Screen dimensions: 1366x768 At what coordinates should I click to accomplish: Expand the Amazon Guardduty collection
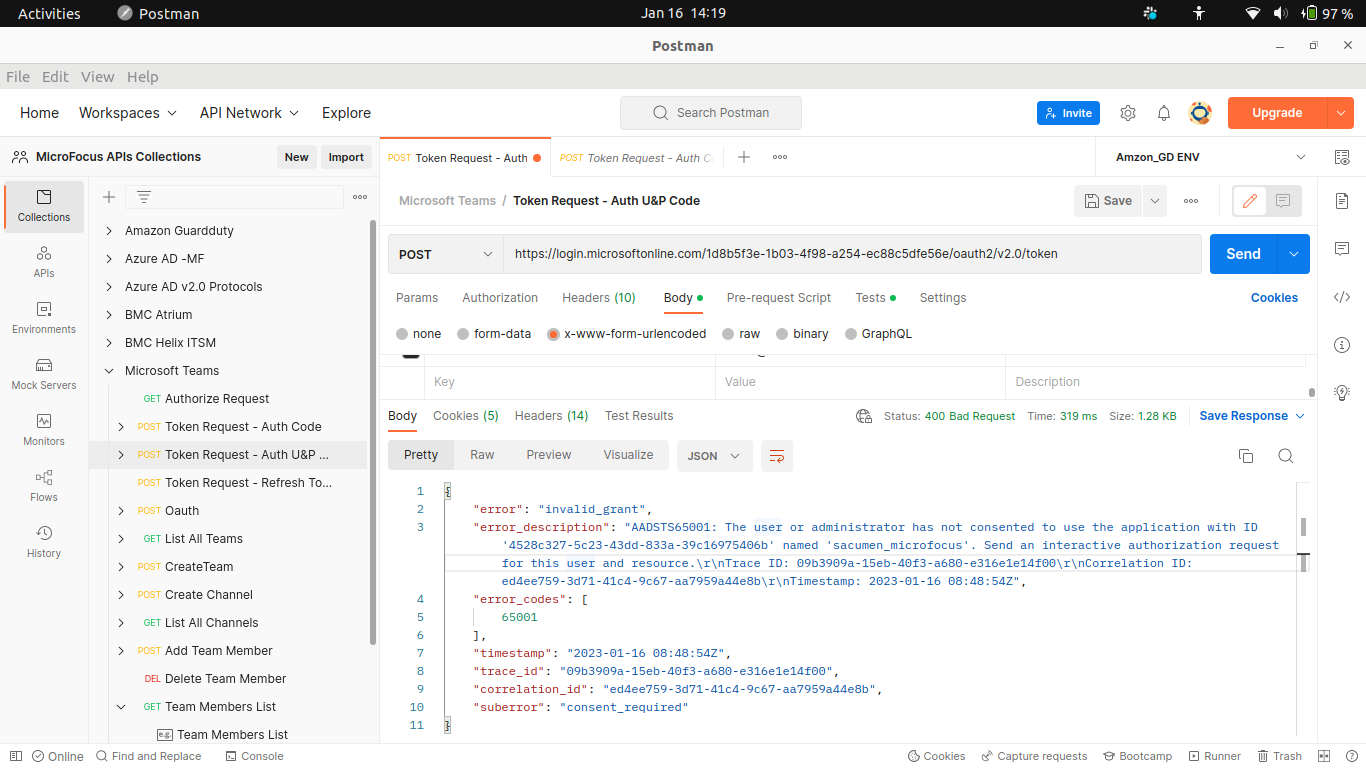109,231
